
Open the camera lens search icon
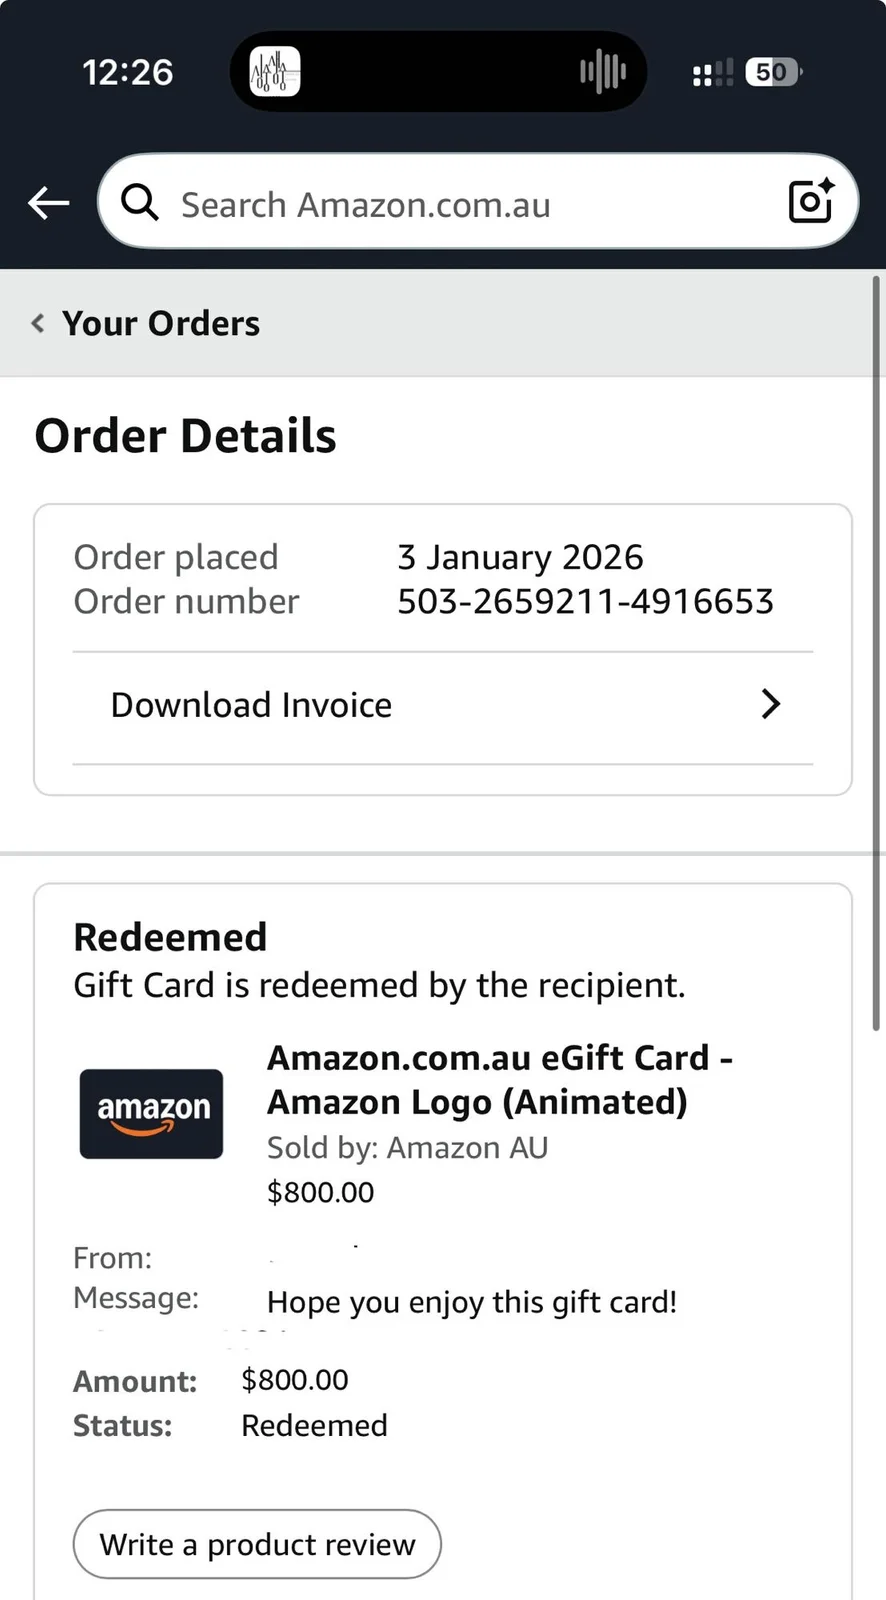tap(812, 201)
